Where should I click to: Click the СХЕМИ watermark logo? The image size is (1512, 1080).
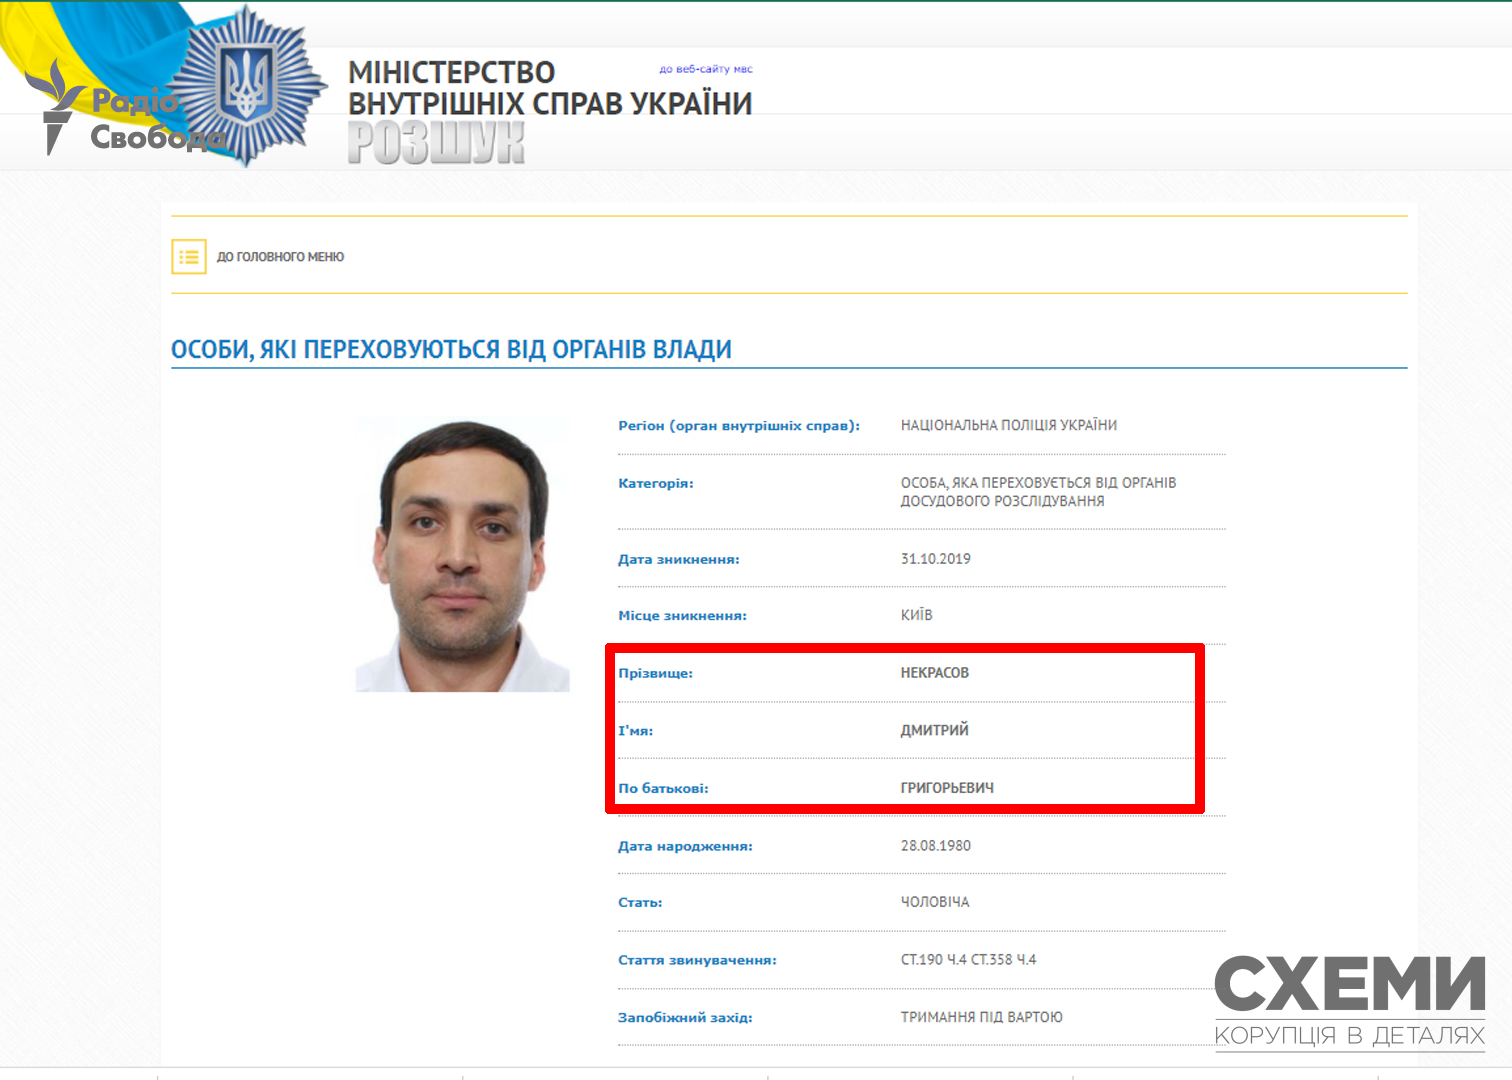coord(1349,999)
